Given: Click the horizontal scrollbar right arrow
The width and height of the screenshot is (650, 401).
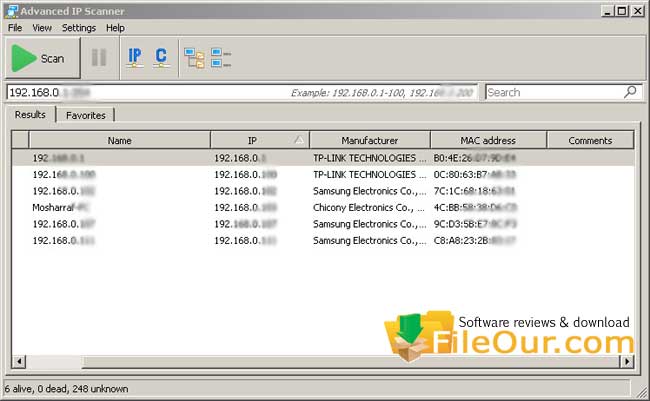Looking at the screenshot, I should pyautogui.click(x=627, y=362).
